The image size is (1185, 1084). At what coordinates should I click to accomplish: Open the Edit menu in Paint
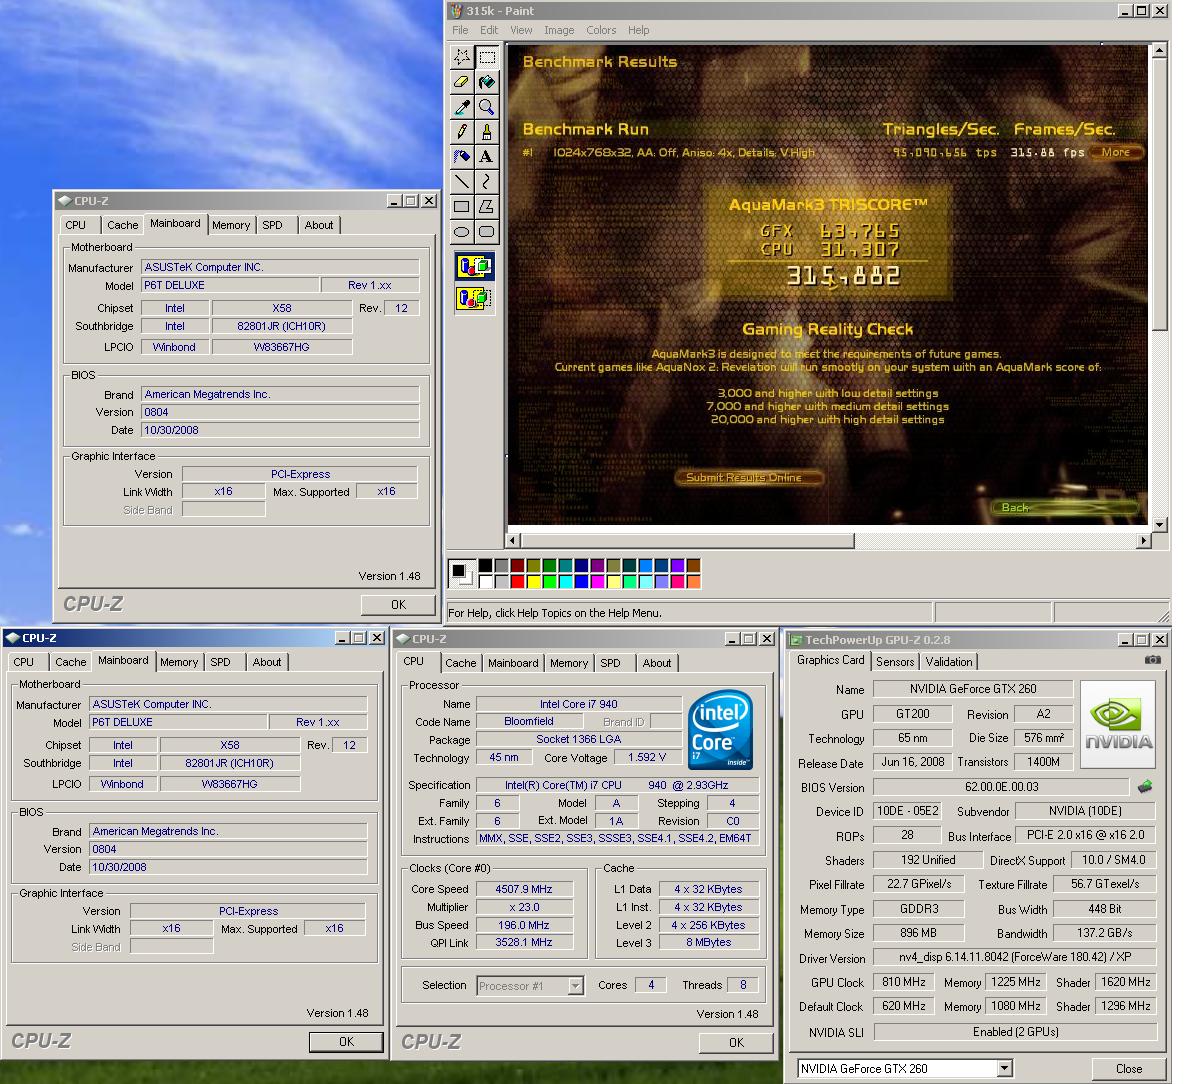click(489, 30)
